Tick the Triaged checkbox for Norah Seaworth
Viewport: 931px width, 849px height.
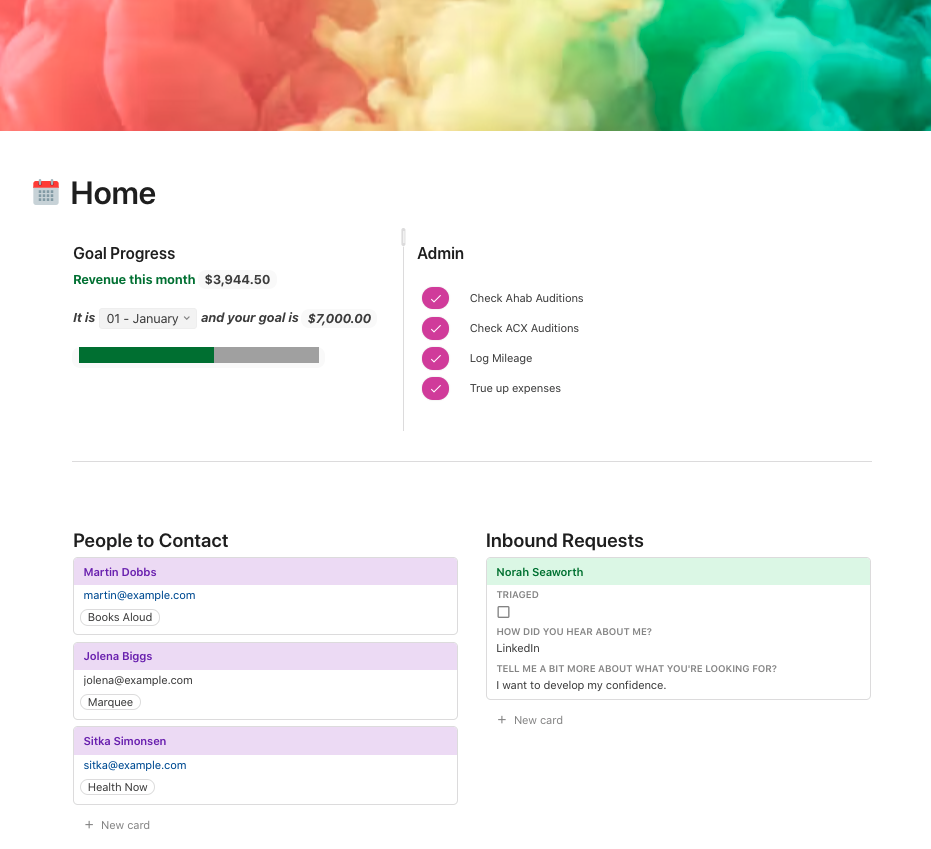click(x=503, y=612)
